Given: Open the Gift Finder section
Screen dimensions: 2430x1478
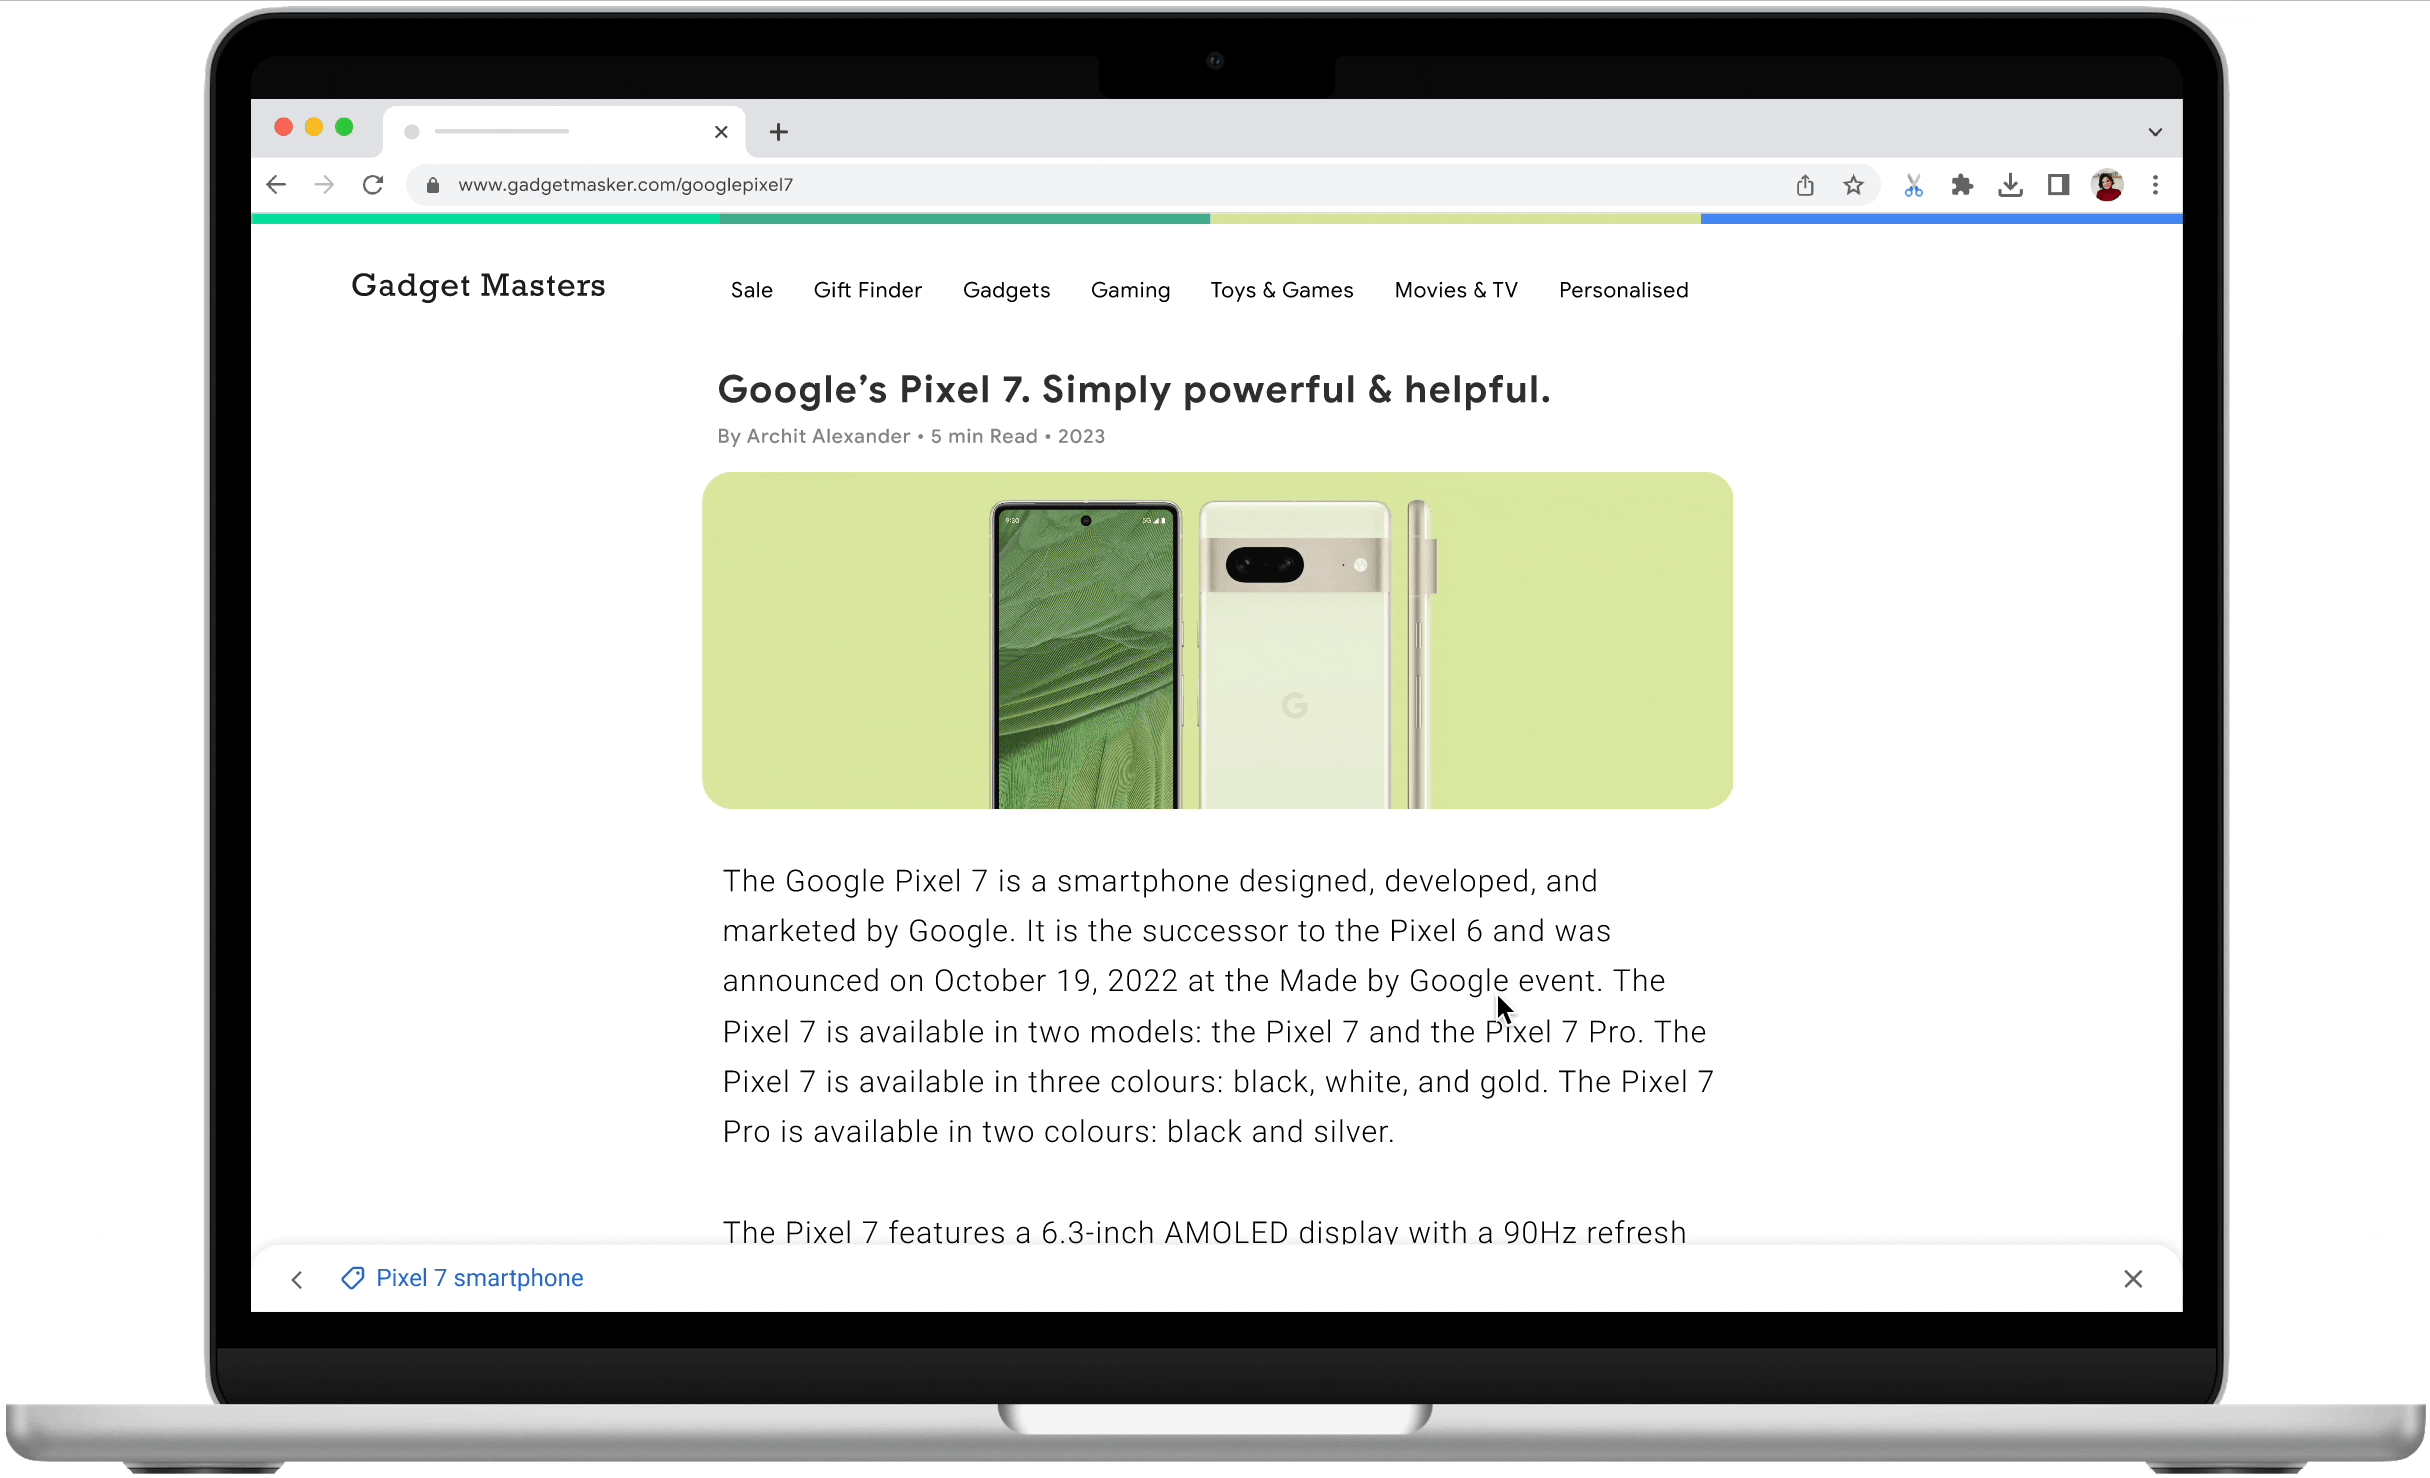Looking at the screenshot, I should [x=867, y=290].
